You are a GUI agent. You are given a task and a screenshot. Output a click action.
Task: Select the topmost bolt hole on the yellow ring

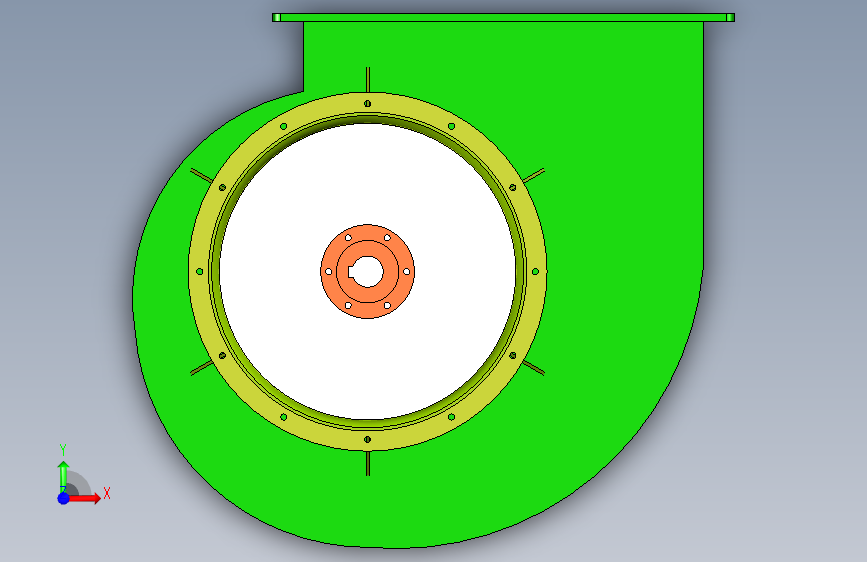pyautogui.click(x=368, y=103)
